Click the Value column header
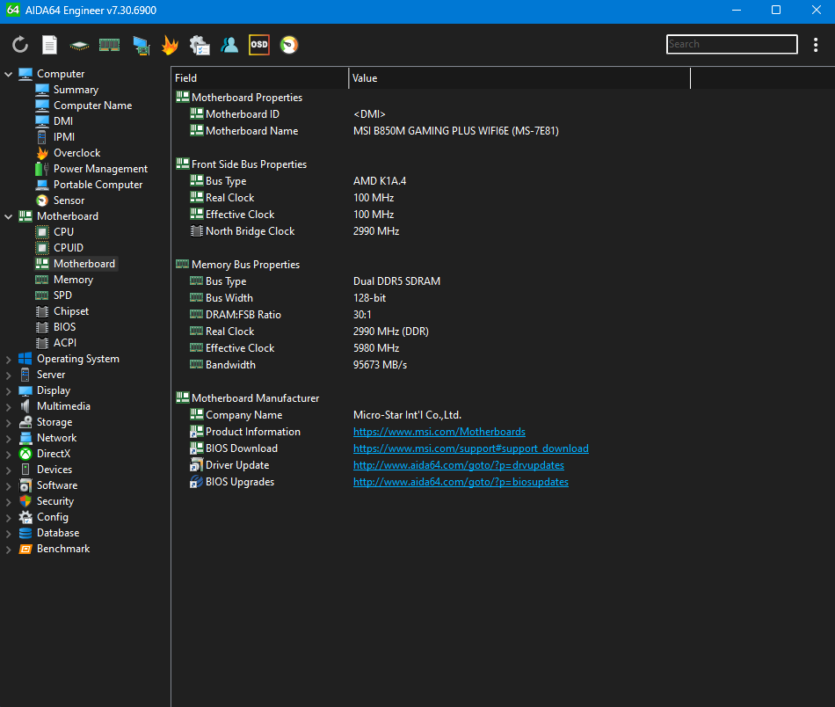 click(x=519, y=78)
